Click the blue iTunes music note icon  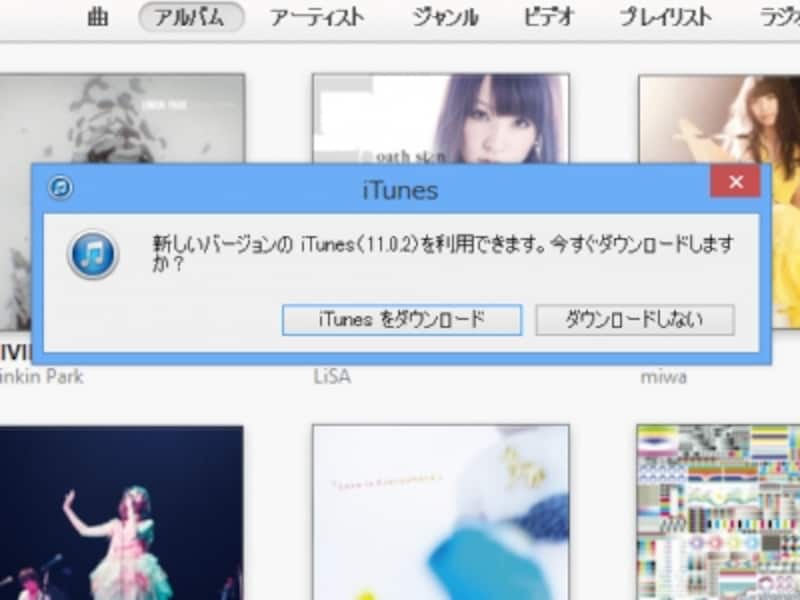click(93, 254)
